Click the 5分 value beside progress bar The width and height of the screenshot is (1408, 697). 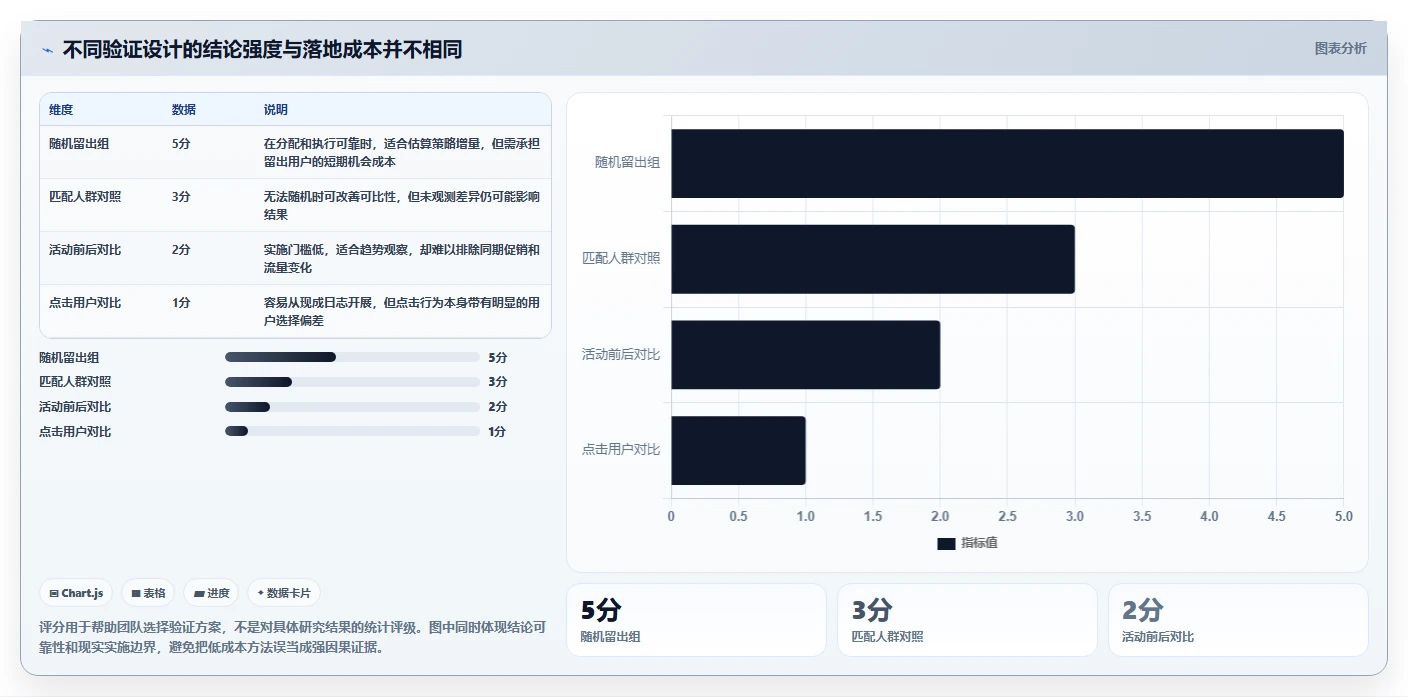497,357
